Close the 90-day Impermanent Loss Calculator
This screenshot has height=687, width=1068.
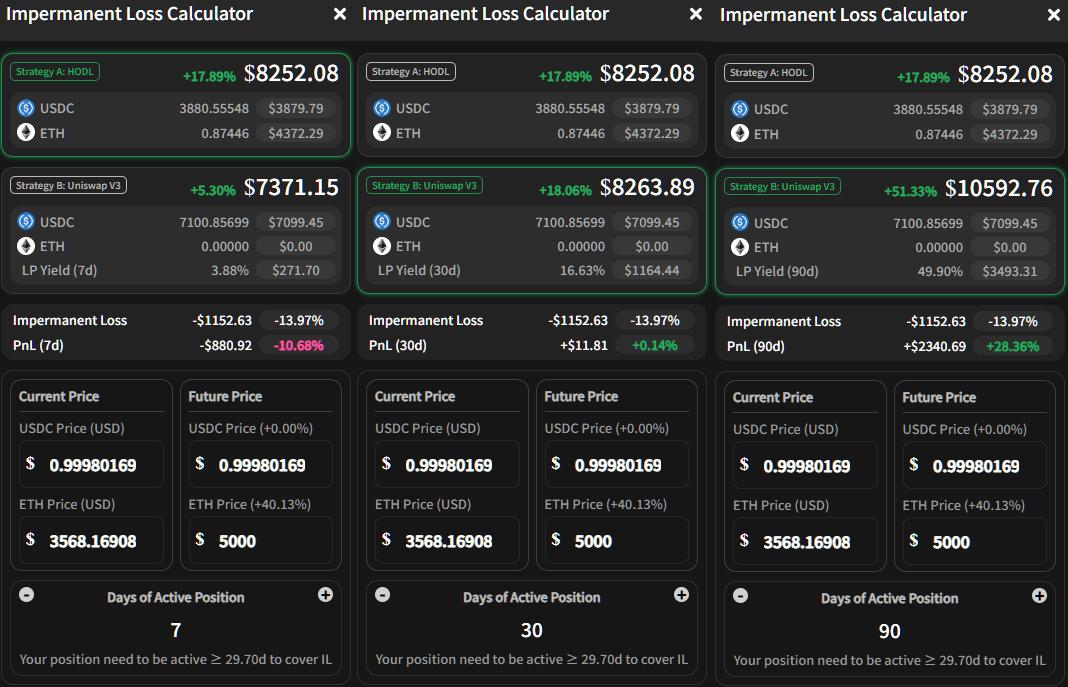click(1054, 15)
